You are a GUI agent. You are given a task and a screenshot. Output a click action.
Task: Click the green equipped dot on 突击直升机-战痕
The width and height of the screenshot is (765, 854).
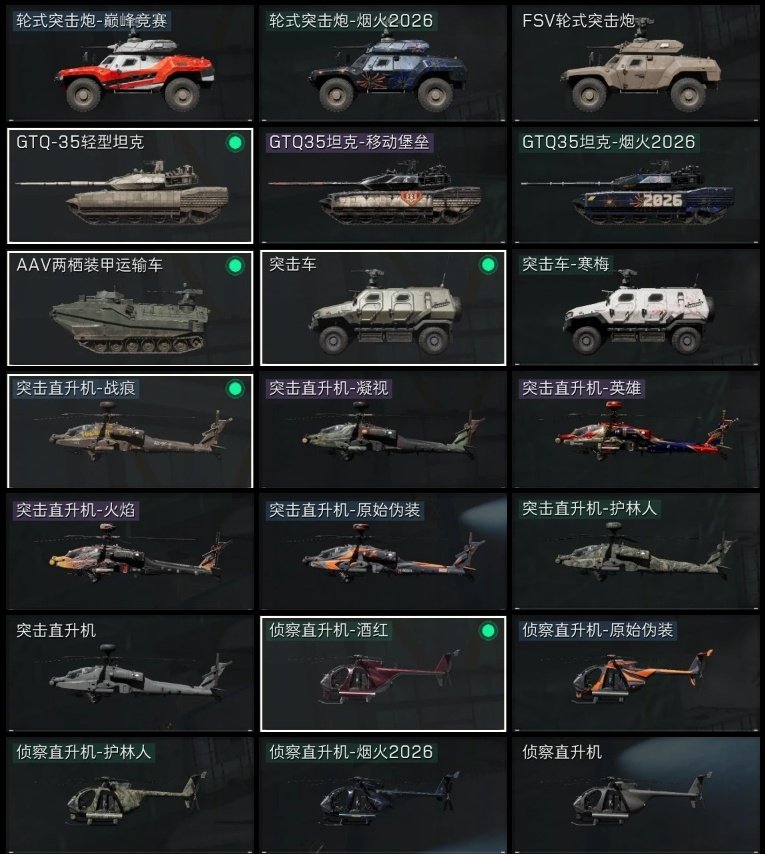pyautogui.click(x=235, y=389)
